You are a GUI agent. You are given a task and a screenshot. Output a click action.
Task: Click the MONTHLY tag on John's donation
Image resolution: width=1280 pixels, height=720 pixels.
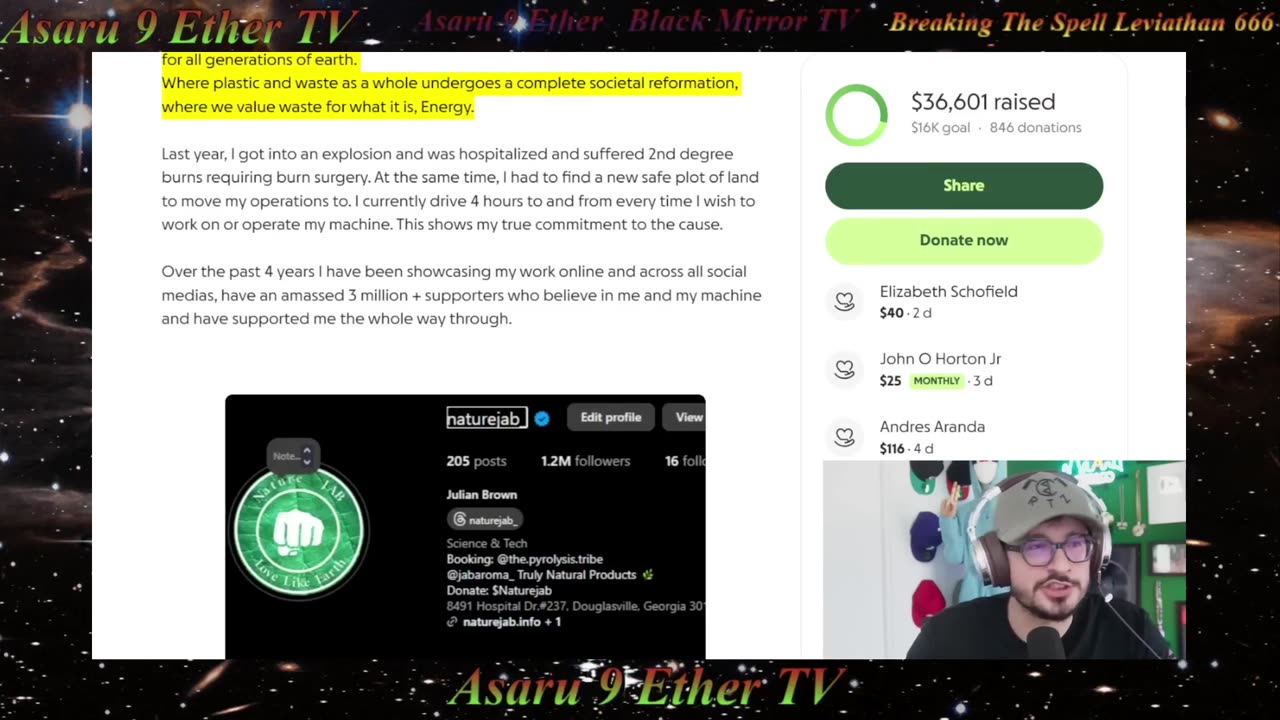[x=937, y=381]
